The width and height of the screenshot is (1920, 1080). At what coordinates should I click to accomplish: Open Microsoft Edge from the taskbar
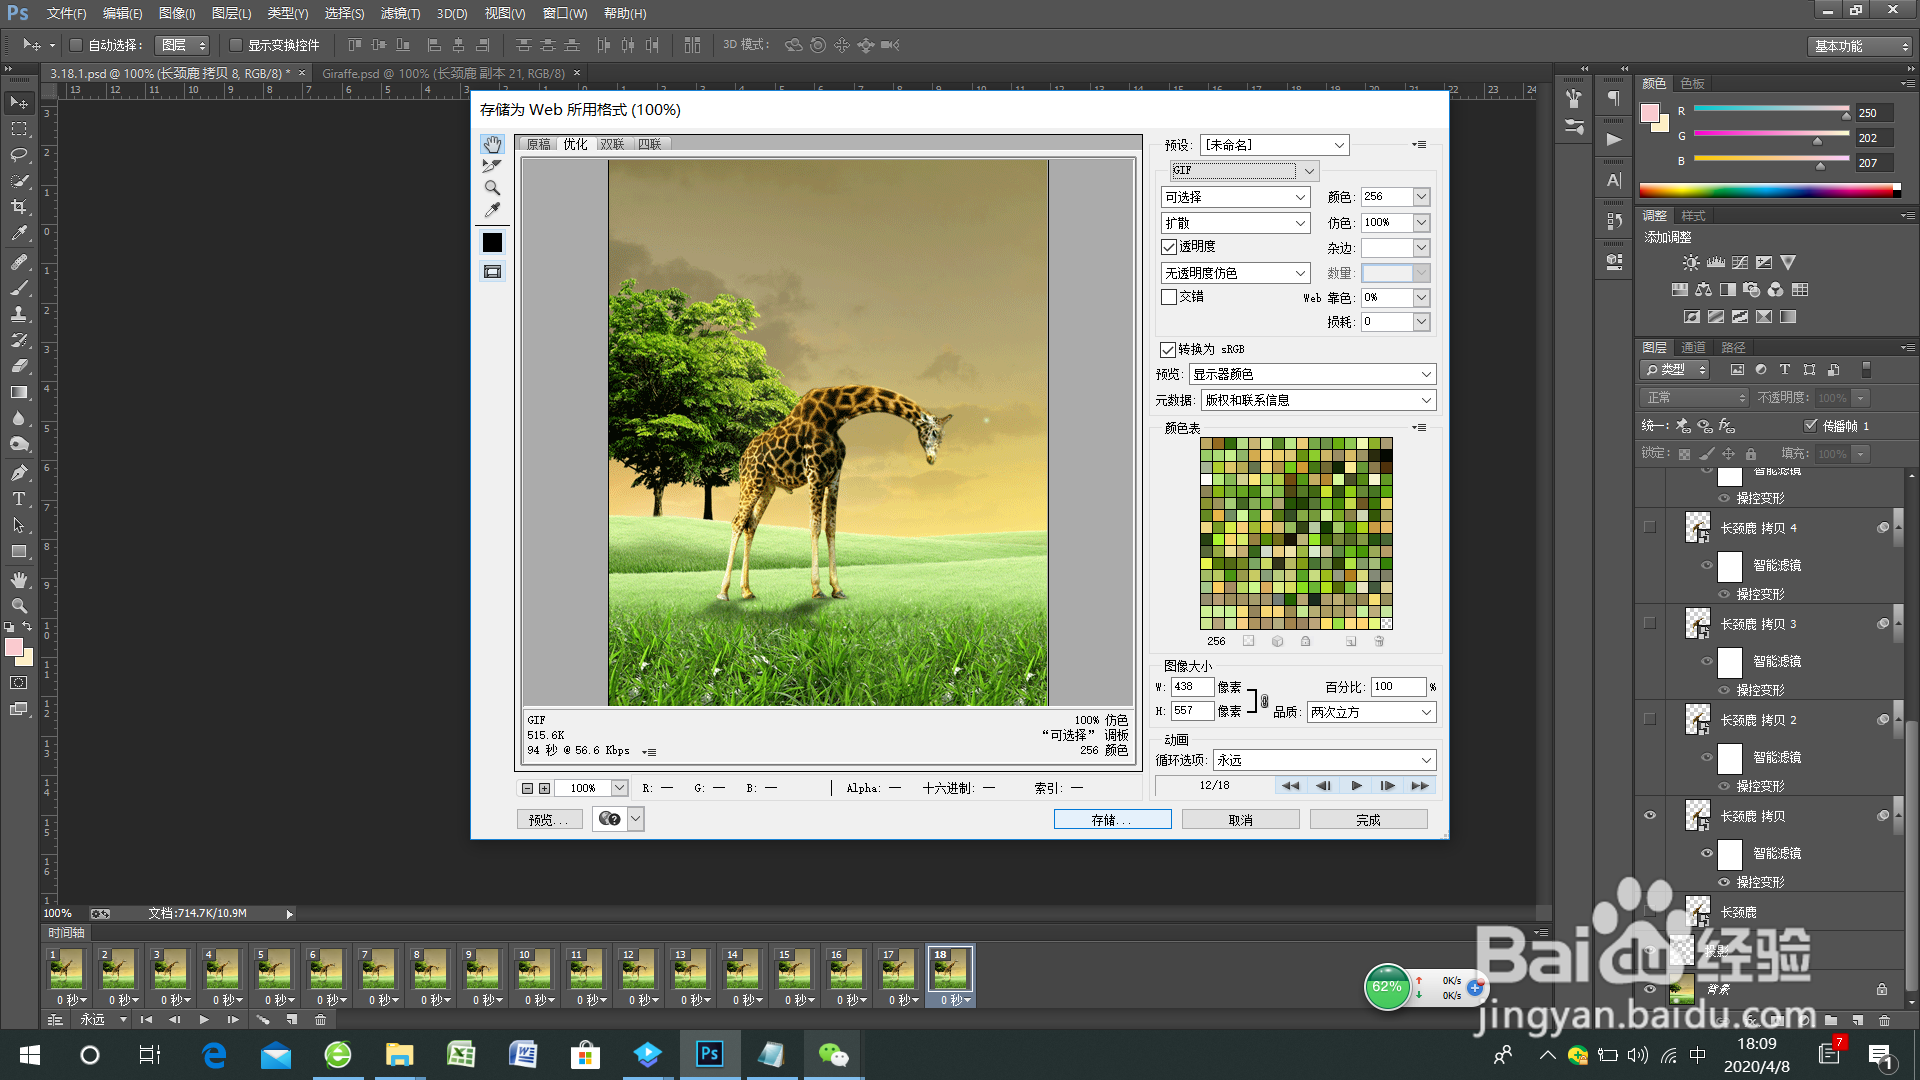click(214, 1054)
